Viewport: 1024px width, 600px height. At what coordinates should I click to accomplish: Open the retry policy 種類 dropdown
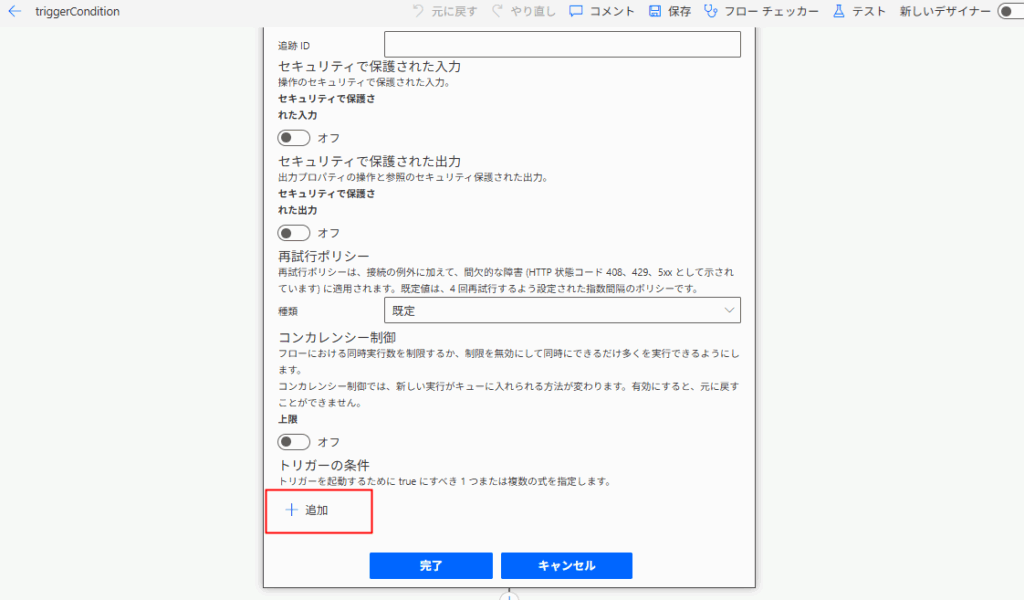(562, 310)
